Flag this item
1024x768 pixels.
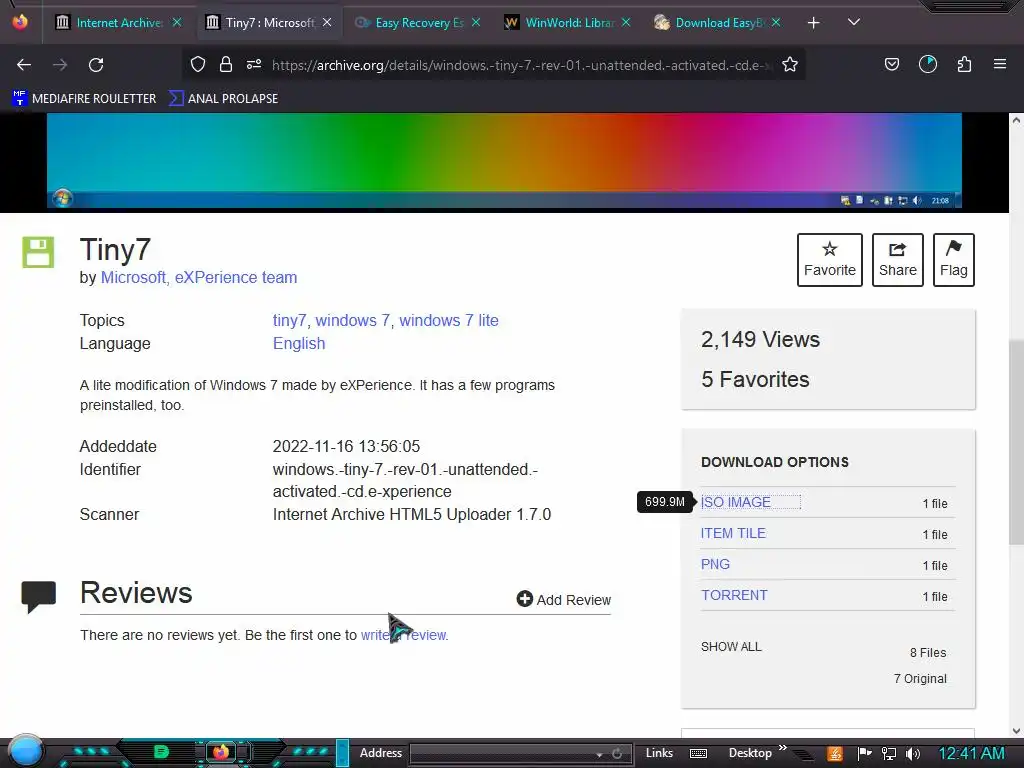tap(953, 260)
